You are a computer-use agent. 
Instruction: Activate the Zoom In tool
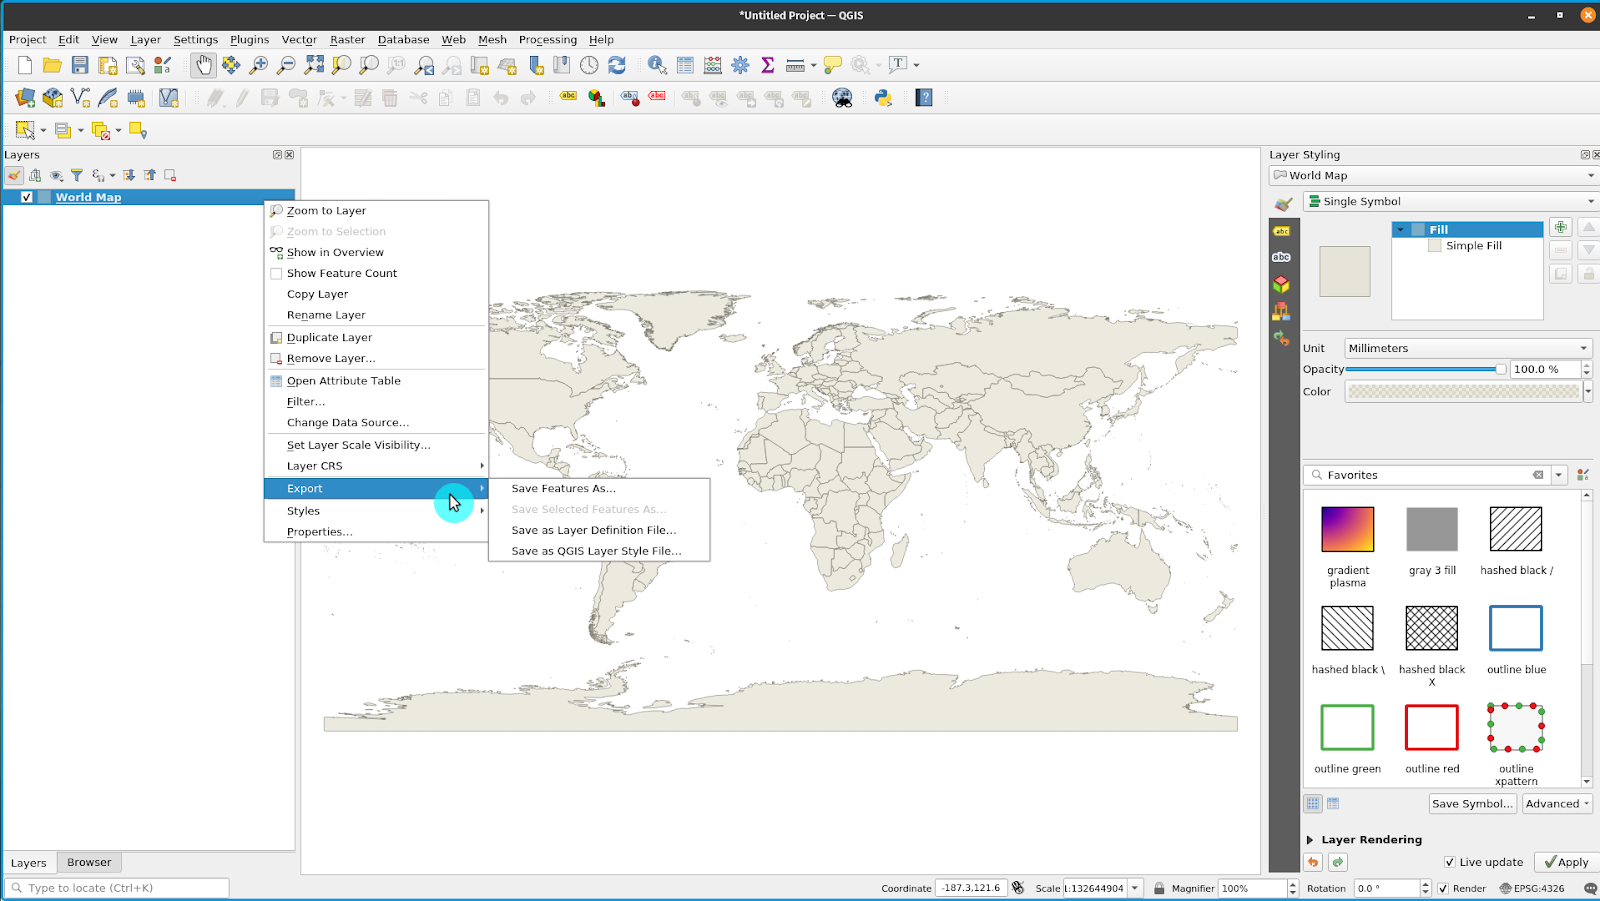[257, 64]
